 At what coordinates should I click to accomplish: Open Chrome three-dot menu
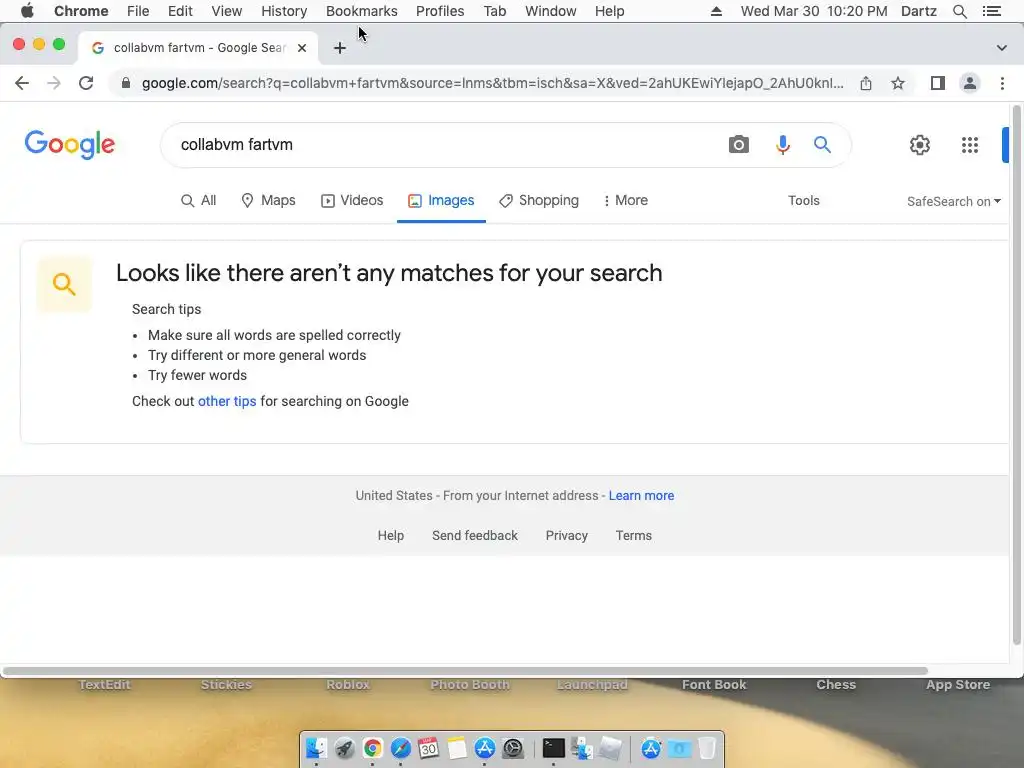coord(1002,83)
